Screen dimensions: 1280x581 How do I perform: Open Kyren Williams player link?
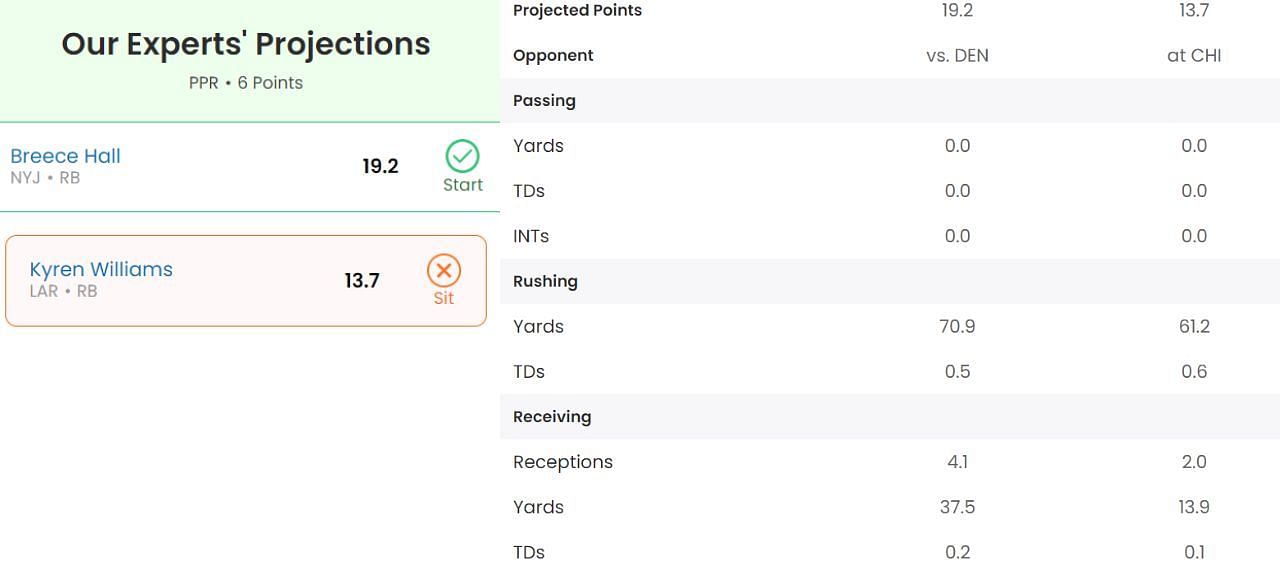pyautogui.click(x=101, y=269)
